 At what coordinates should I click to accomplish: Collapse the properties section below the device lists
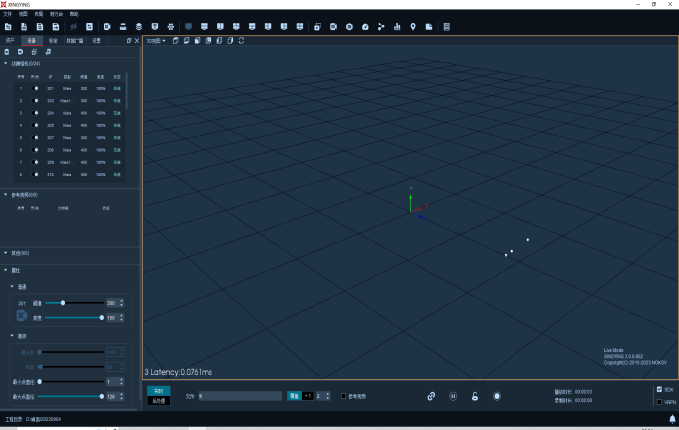[x=6, y=270]
